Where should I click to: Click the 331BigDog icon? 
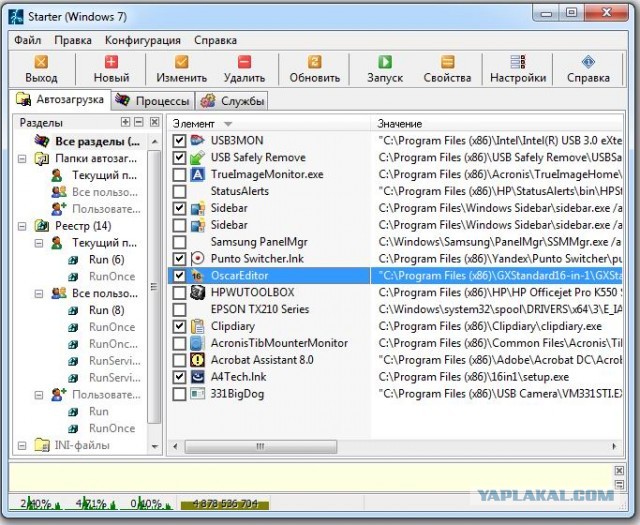[x=198, y=394]
